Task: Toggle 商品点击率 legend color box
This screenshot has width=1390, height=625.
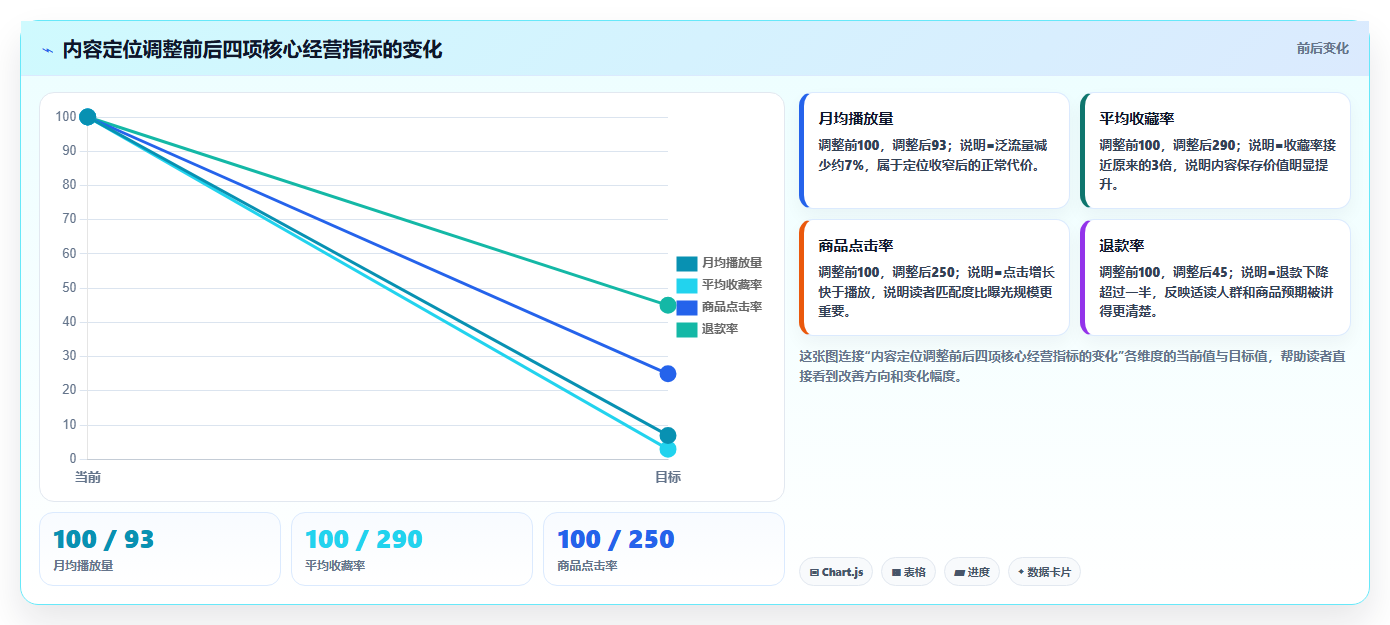Action: [x=686, y=307]
